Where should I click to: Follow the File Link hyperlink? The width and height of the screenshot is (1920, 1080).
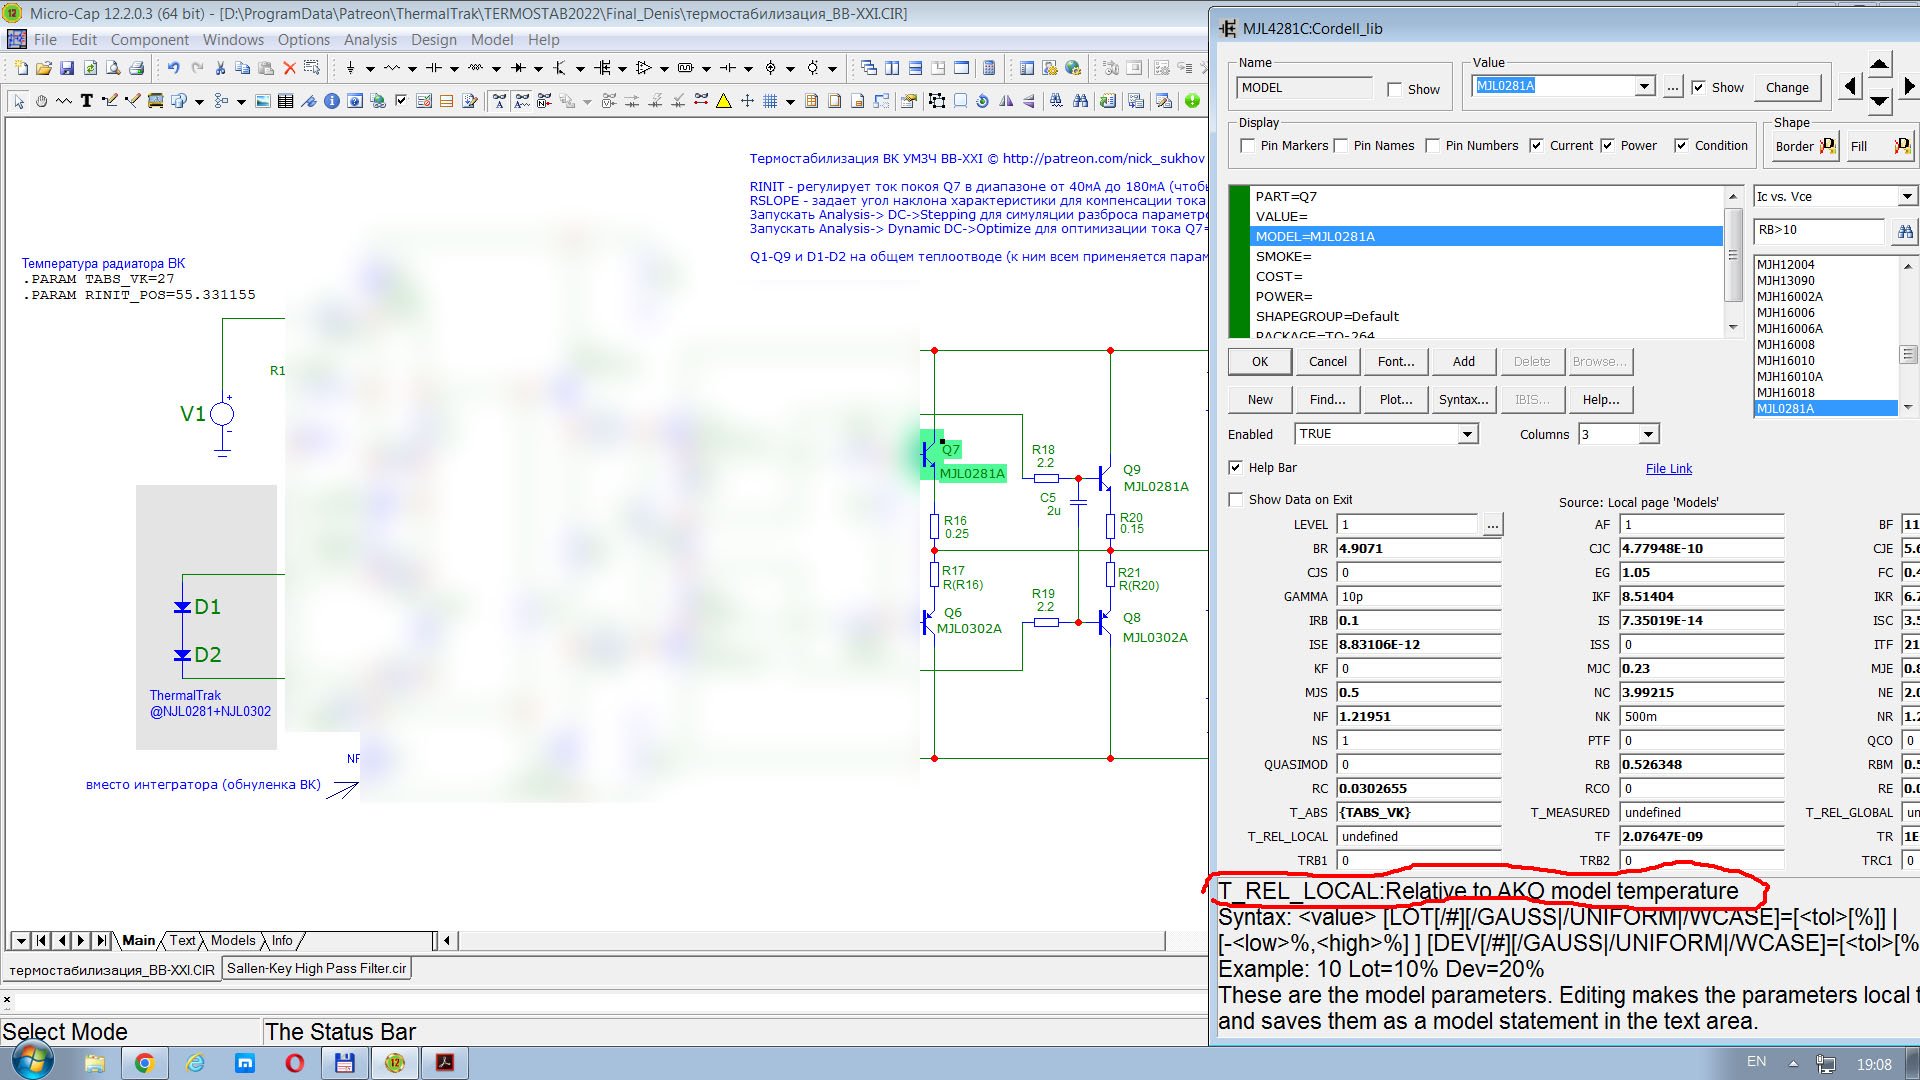tap(1668, 469)
